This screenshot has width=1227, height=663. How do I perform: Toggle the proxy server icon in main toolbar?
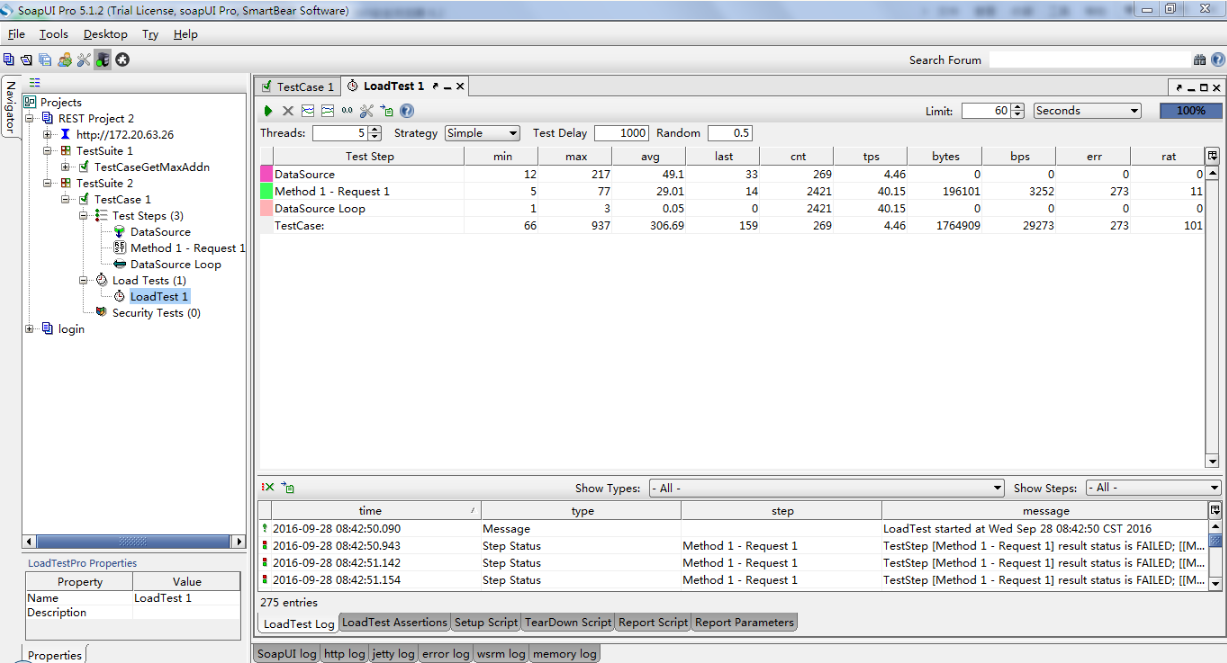[x=103, y=60]
